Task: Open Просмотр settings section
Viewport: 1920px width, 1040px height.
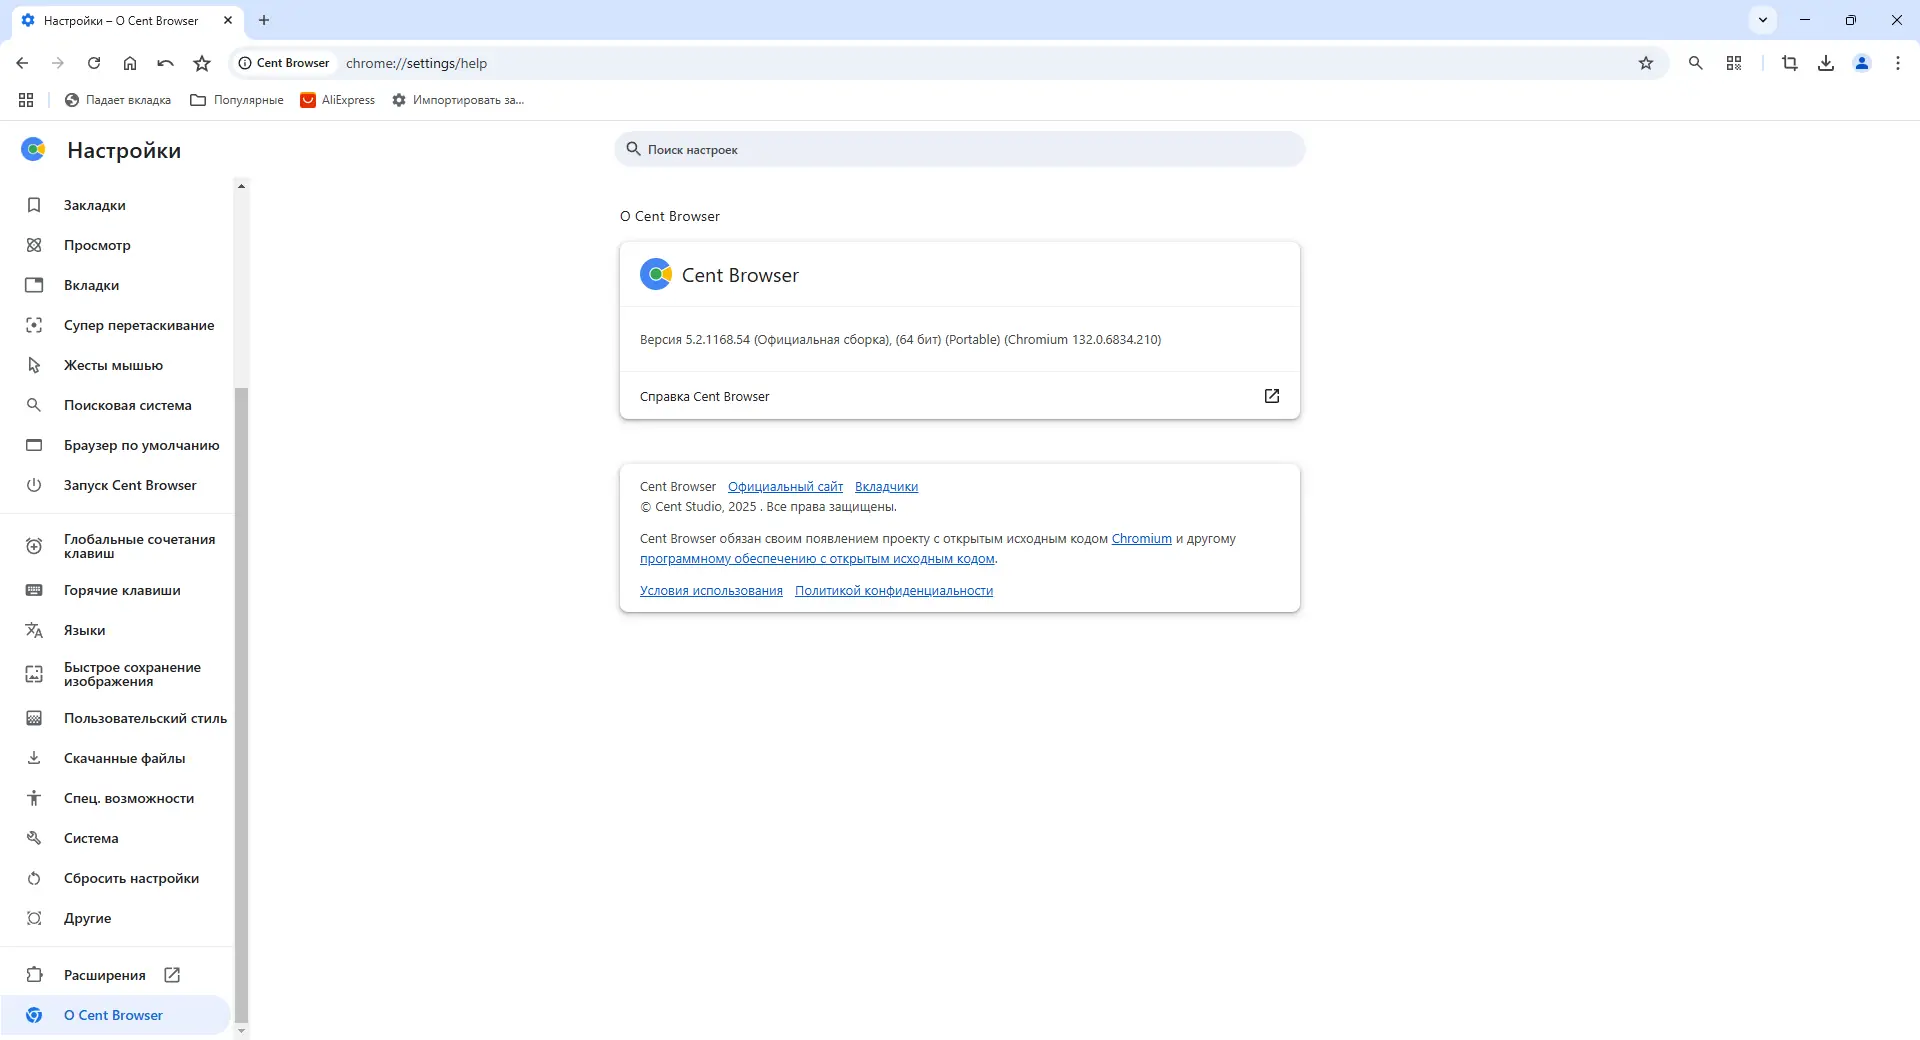Action: click(x=116, y=245)
